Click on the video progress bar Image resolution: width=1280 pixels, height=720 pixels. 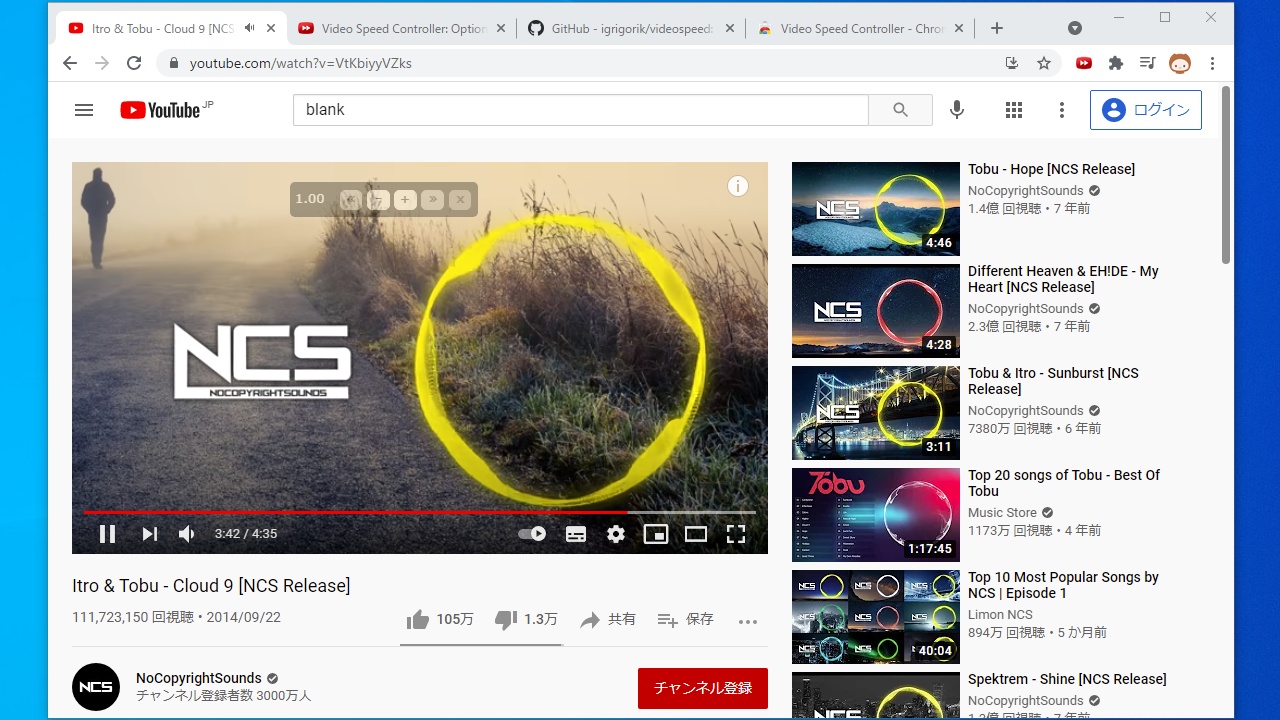420,512
